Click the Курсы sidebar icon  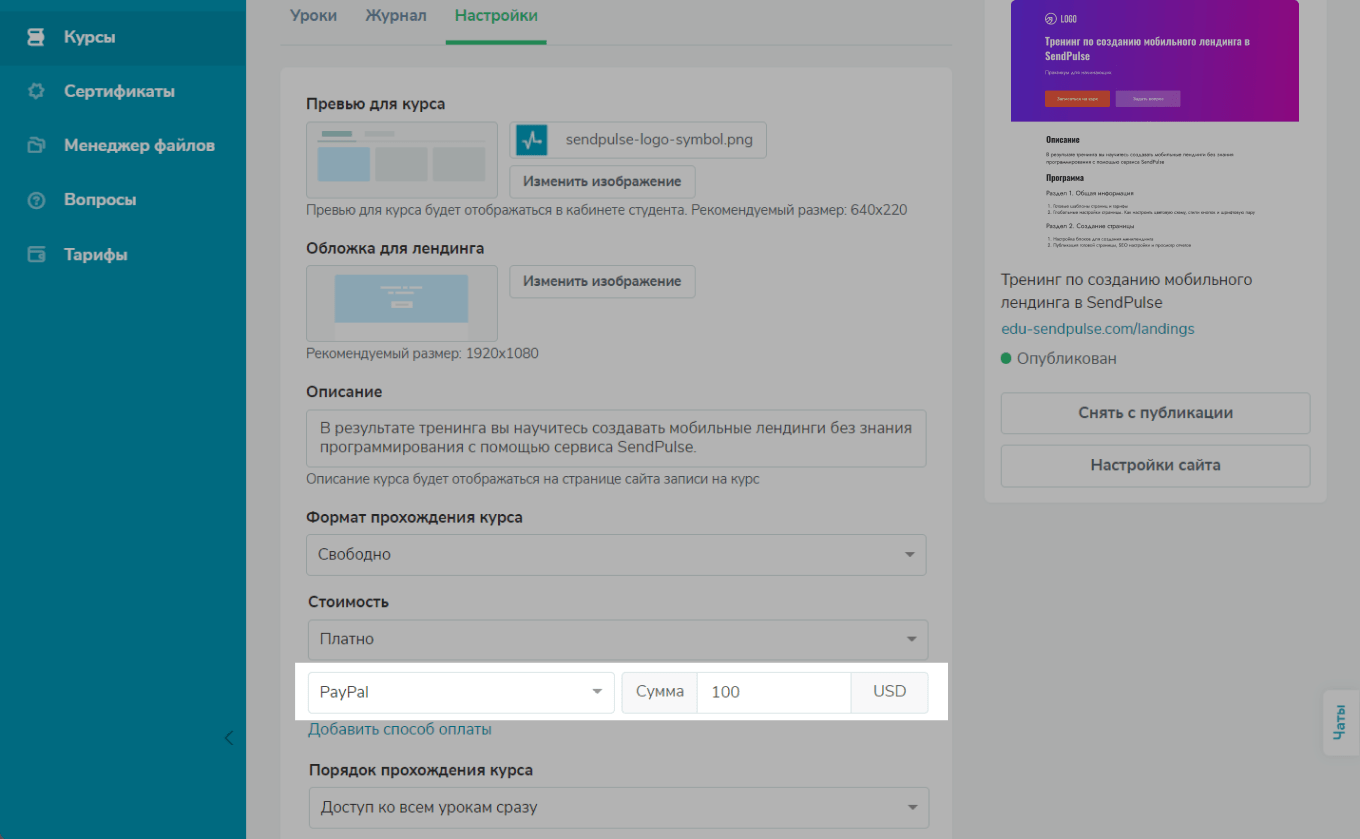pos(36,37)
